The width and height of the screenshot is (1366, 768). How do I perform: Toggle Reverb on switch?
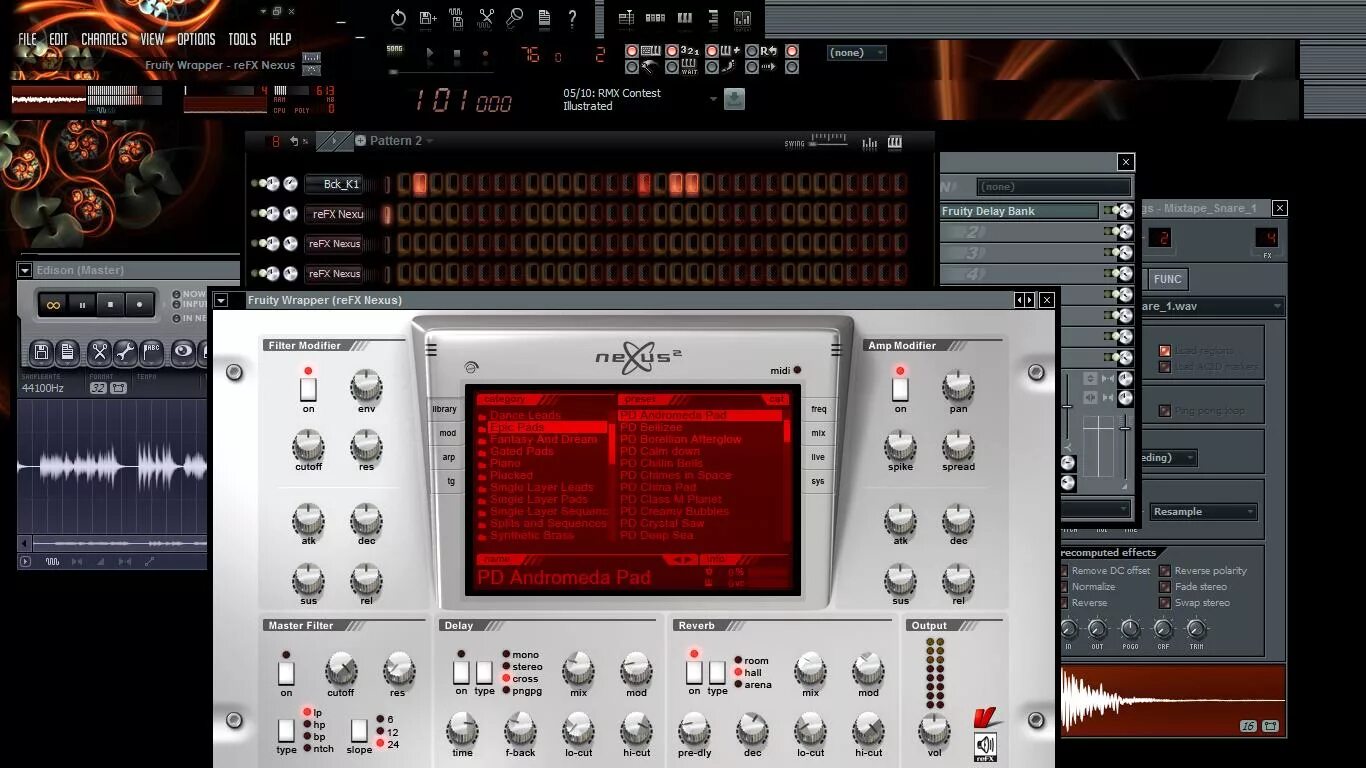pos(694,672)
